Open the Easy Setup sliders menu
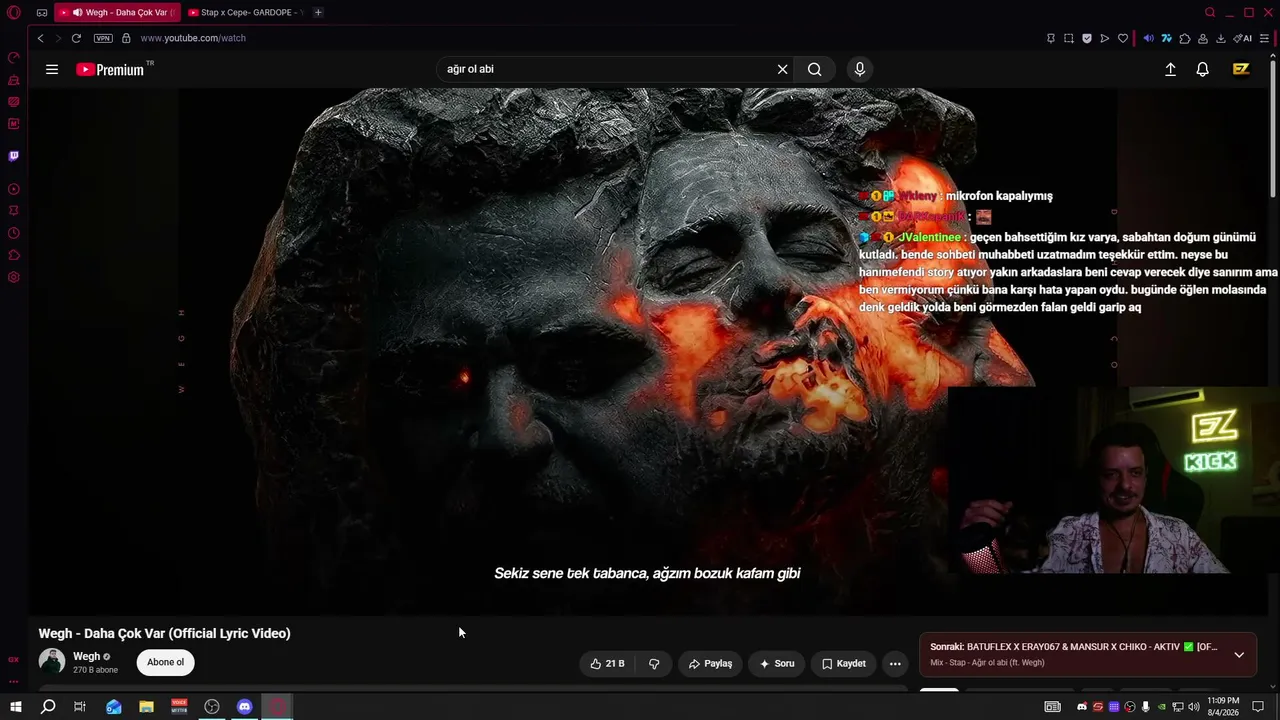 (x=1264, y=38)
